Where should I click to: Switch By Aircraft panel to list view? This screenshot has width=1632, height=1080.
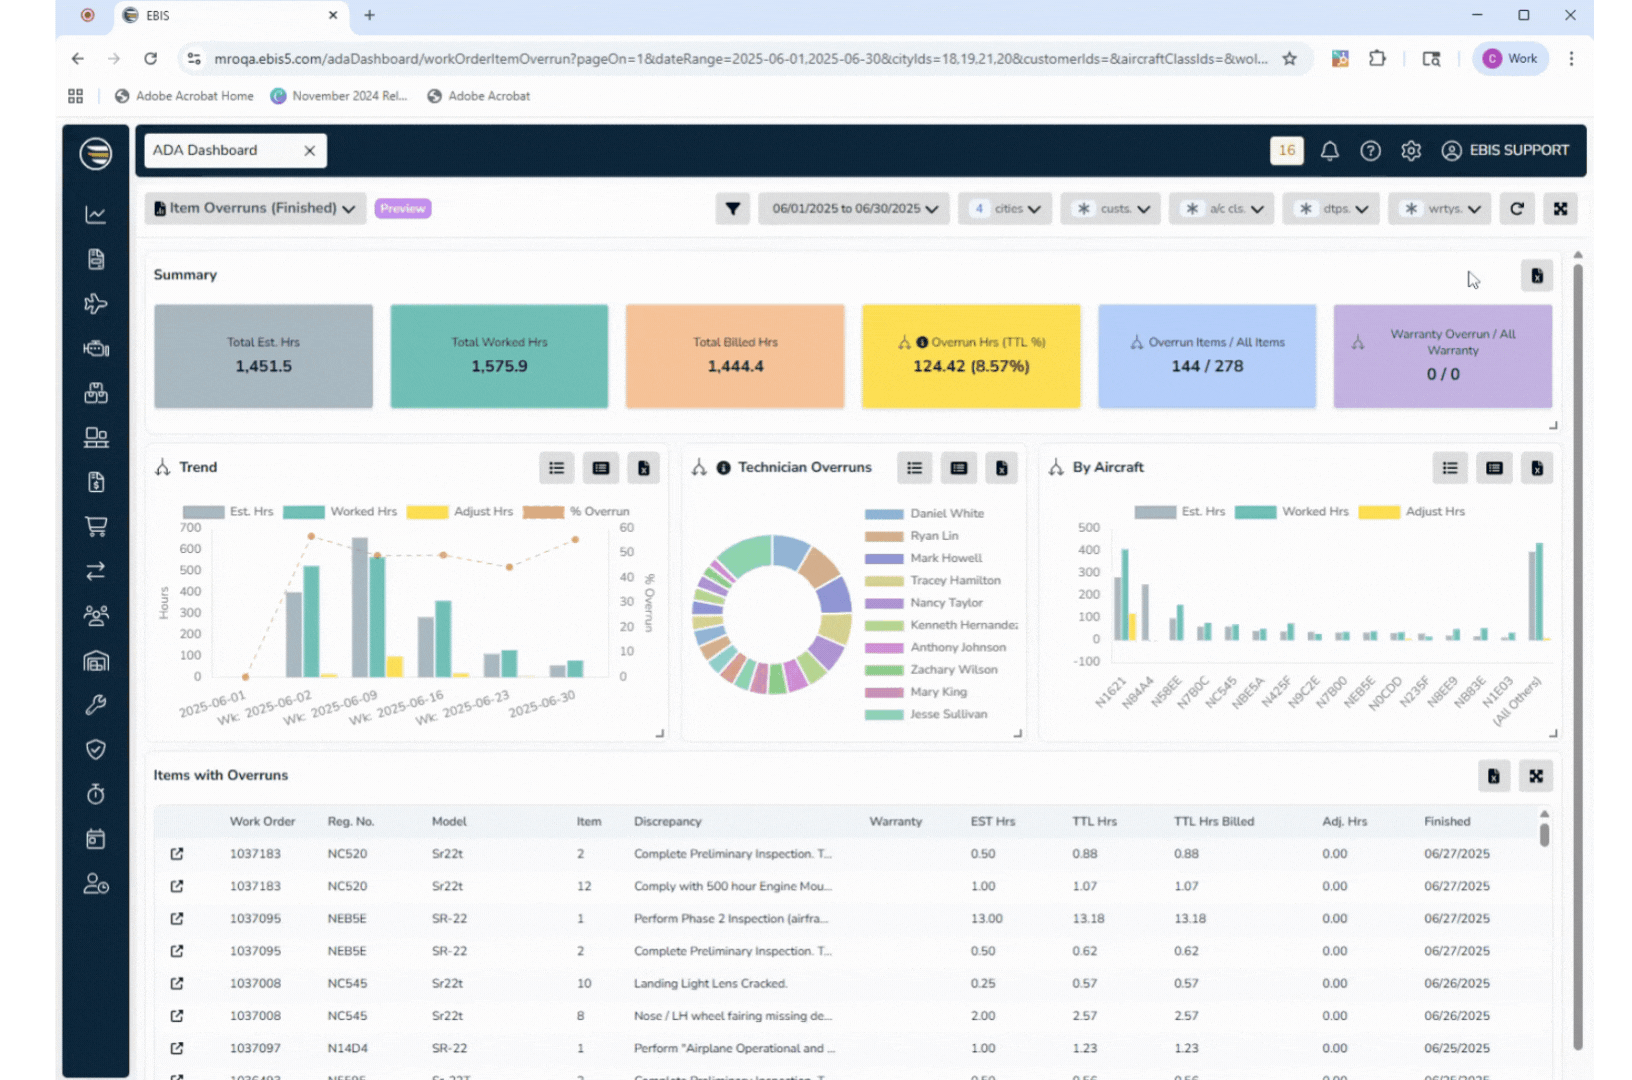coord(1450,467)
